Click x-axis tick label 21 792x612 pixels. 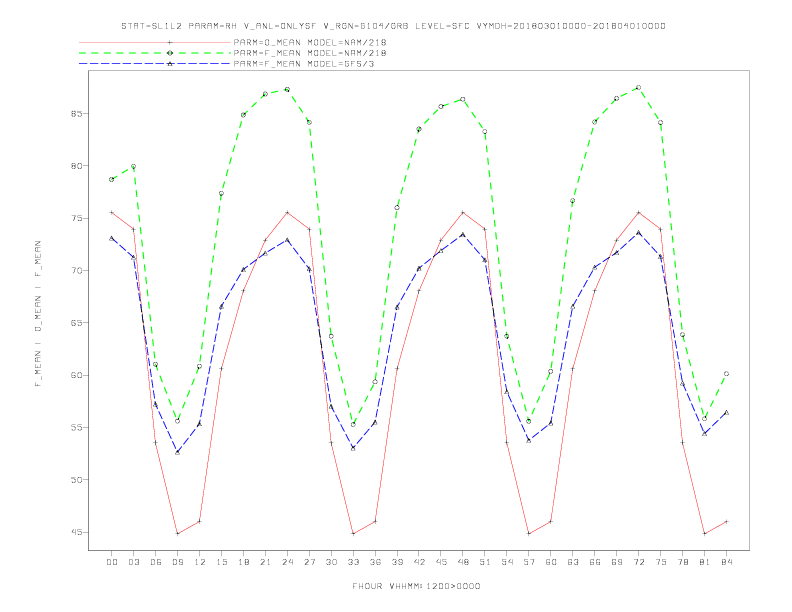[265, 562]
